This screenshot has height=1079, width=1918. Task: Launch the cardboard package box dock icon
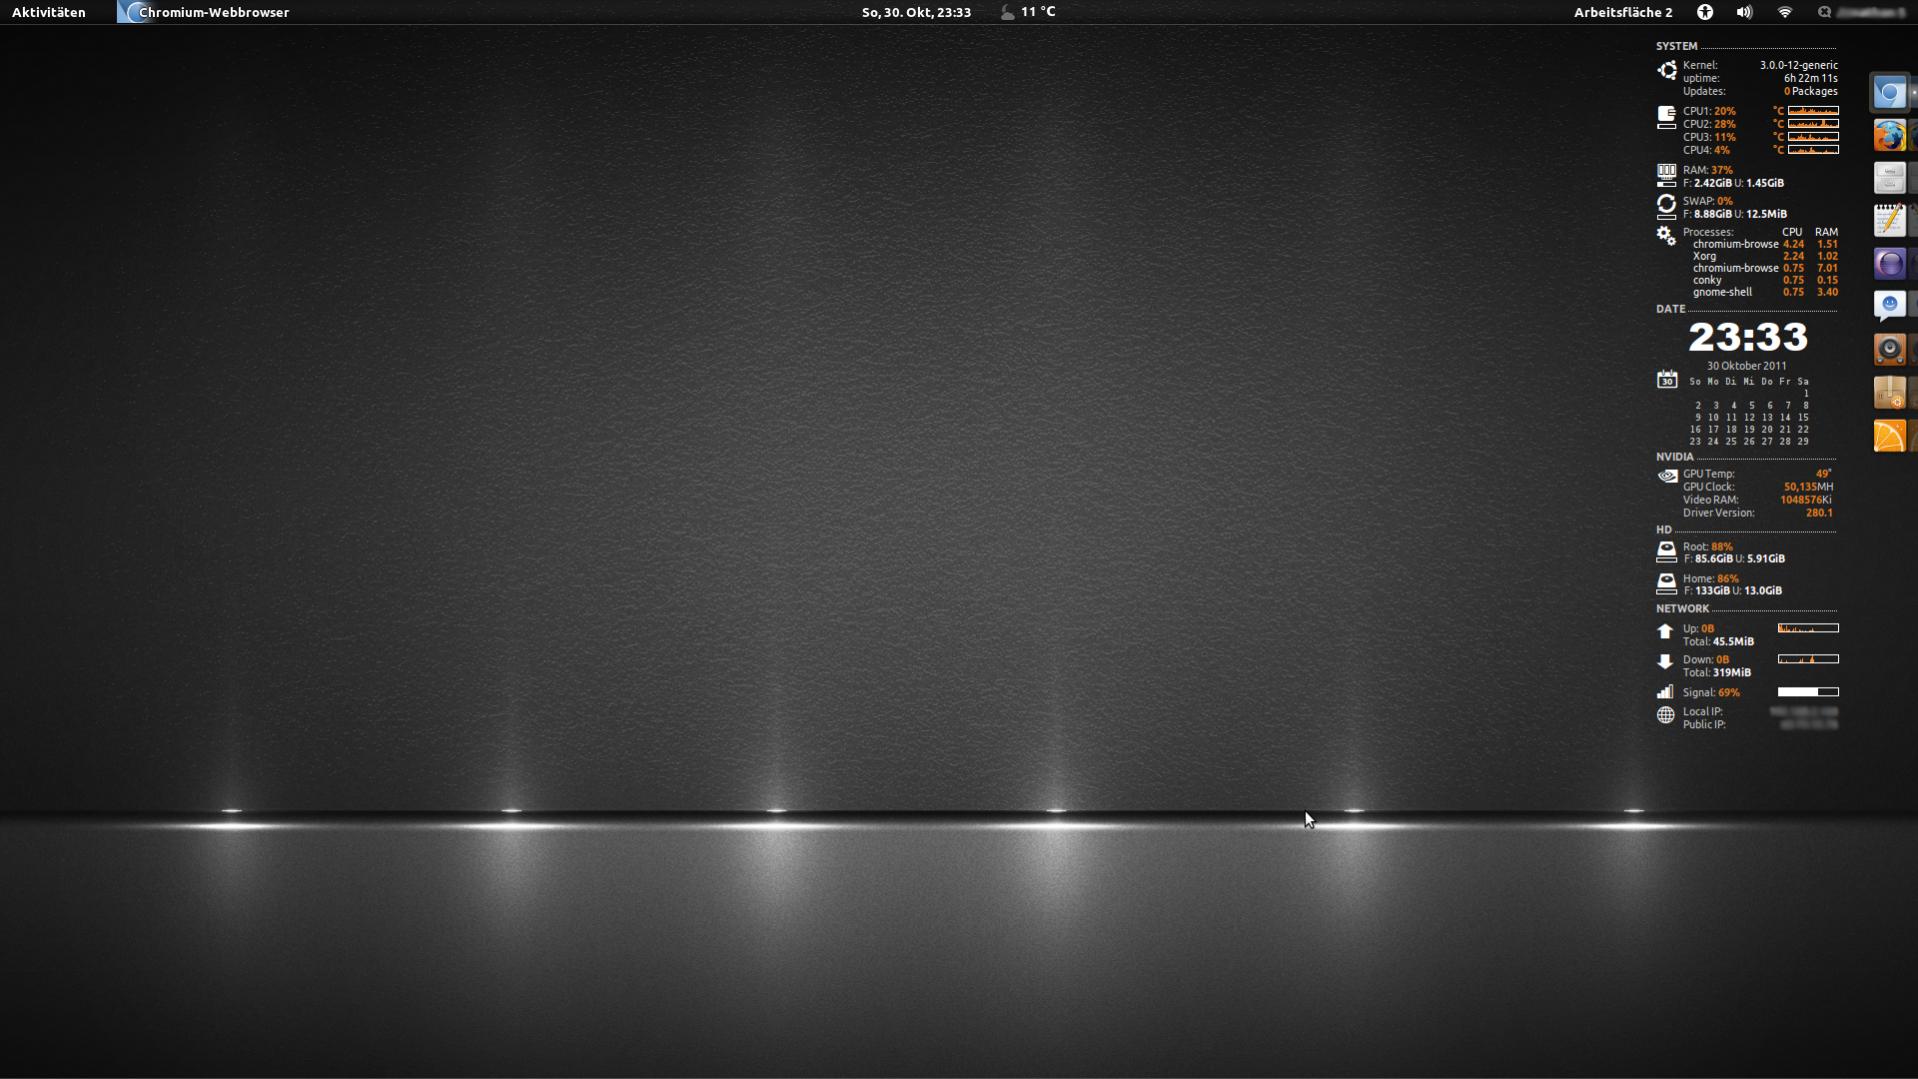(1889, 392)
